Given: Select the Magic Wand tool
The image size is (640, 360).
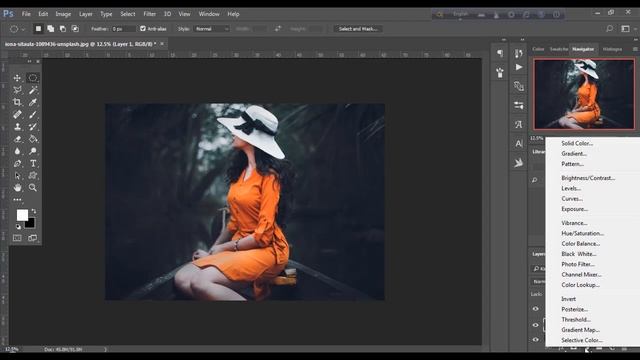Looking at the screenshot, I should (33, 90).
